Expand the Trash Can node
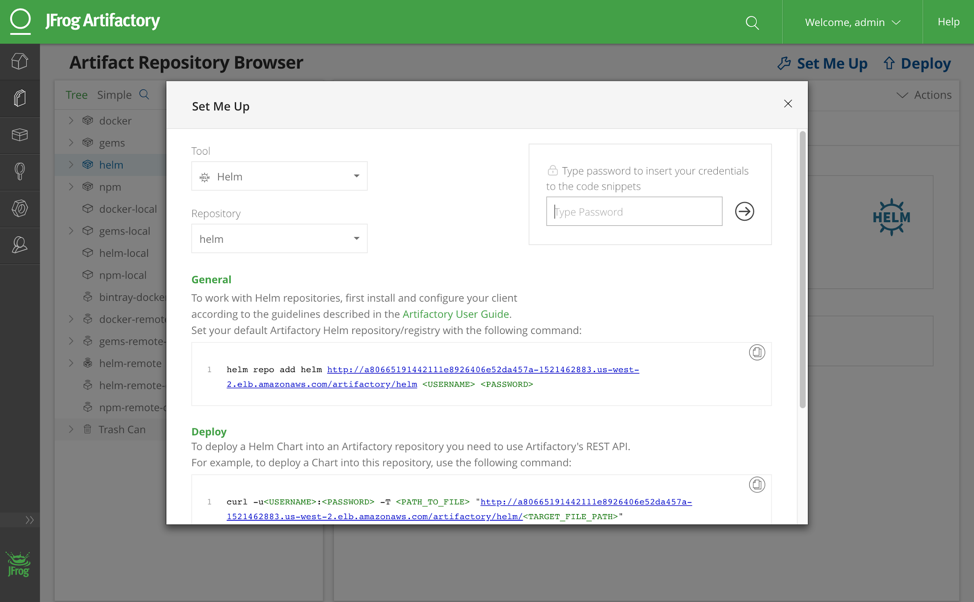 71,429
